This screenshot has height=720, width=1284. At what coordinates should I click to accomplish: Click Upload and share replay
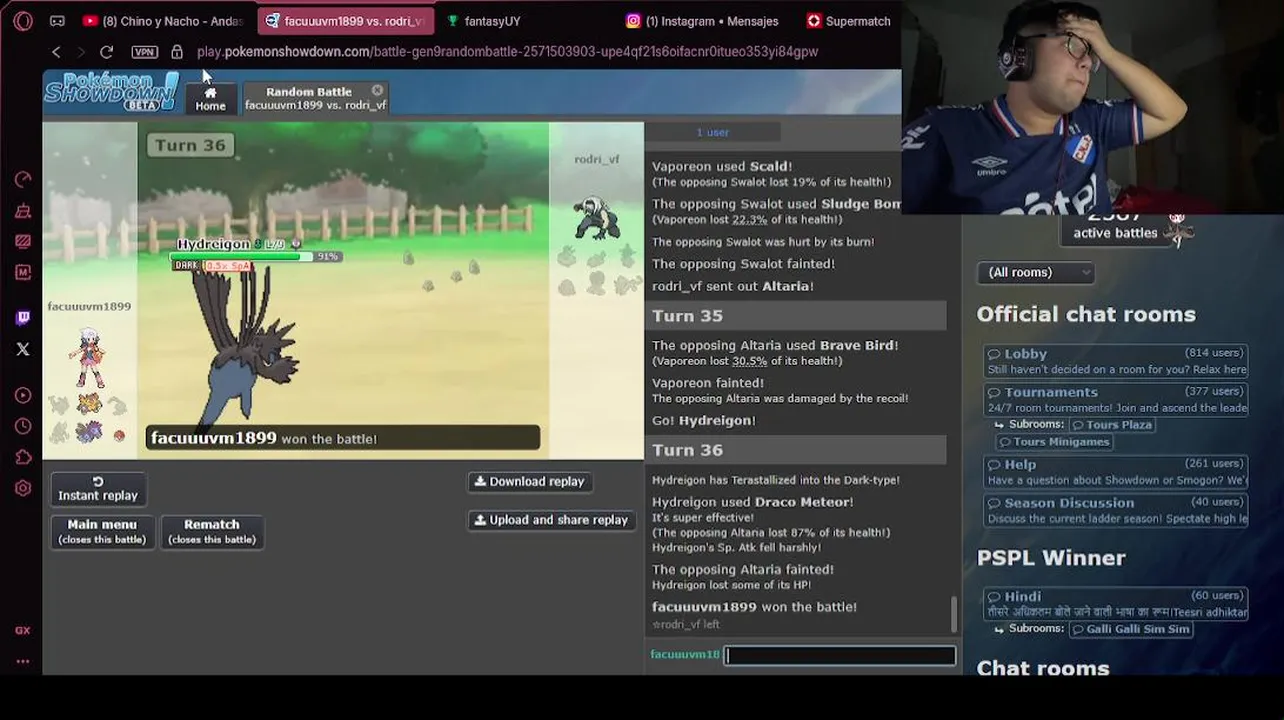coord(551,520)
